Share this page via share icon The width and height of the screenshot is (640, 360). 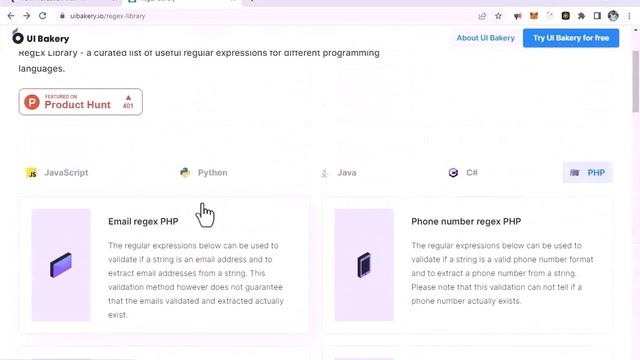482,16
